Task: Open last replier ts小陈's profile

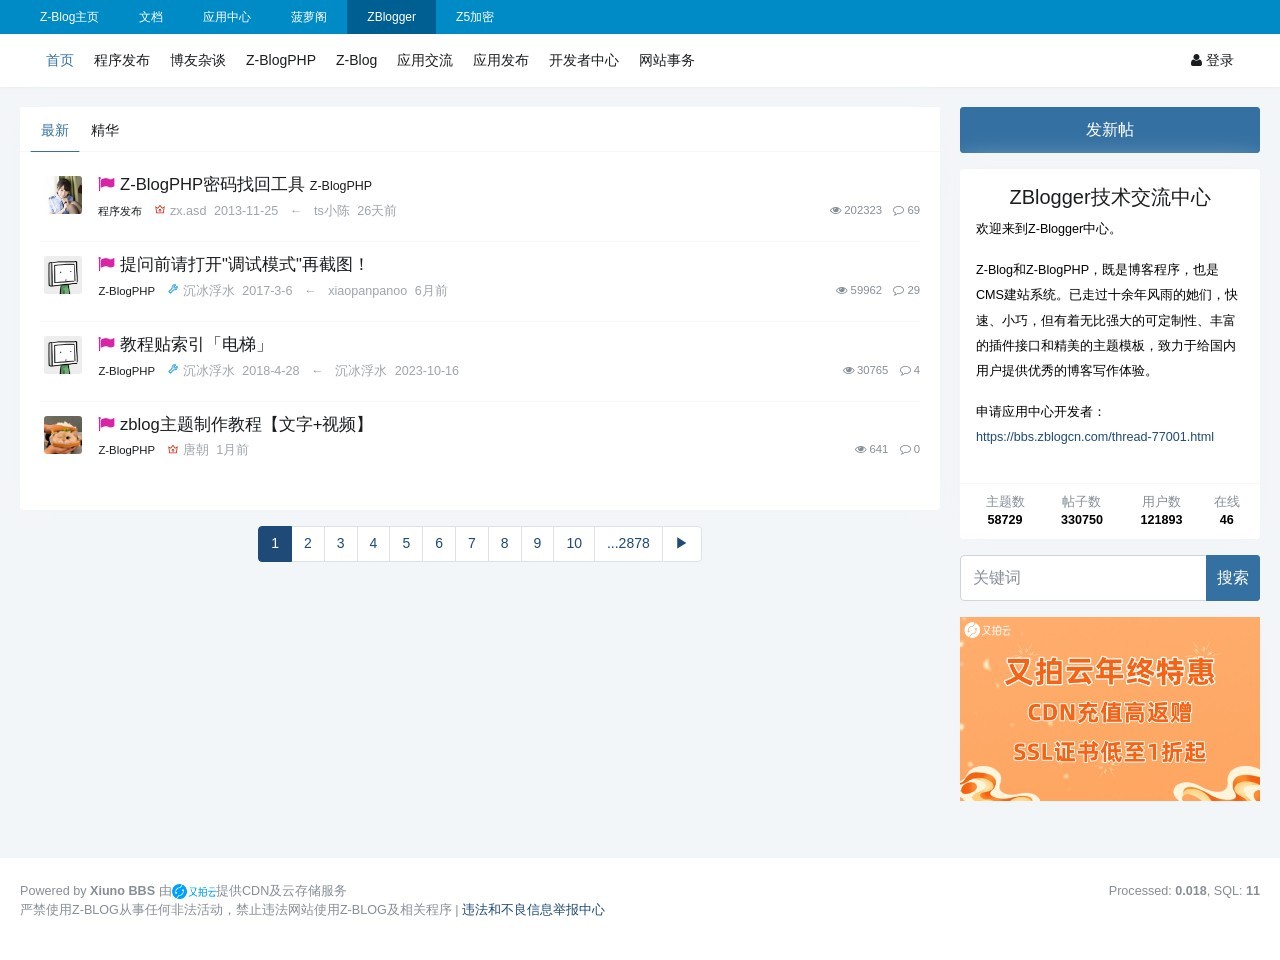Action: click(x=332, y=210)
